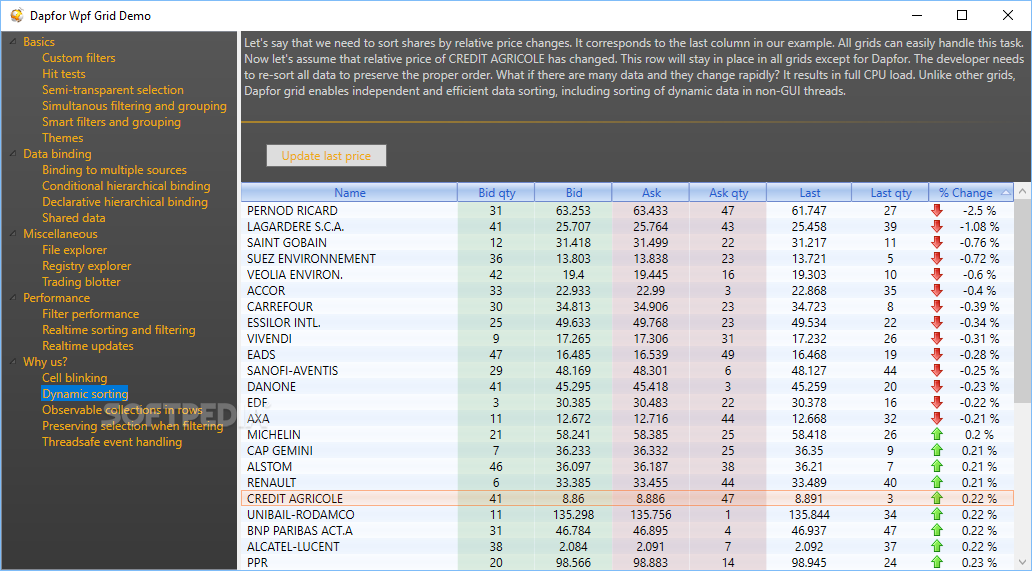This screenshot has height=571, width=1032.
Task: Collapse the Miscellaneous tree node
Action: [13, 234]
